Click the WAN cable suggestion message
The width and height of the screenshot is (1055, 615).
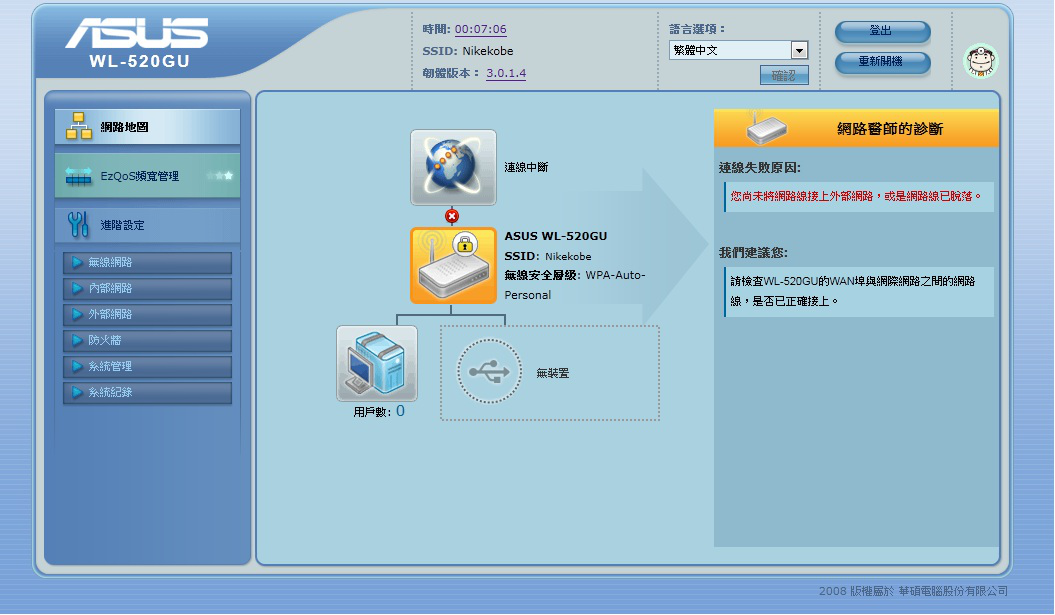click(859, 291)
